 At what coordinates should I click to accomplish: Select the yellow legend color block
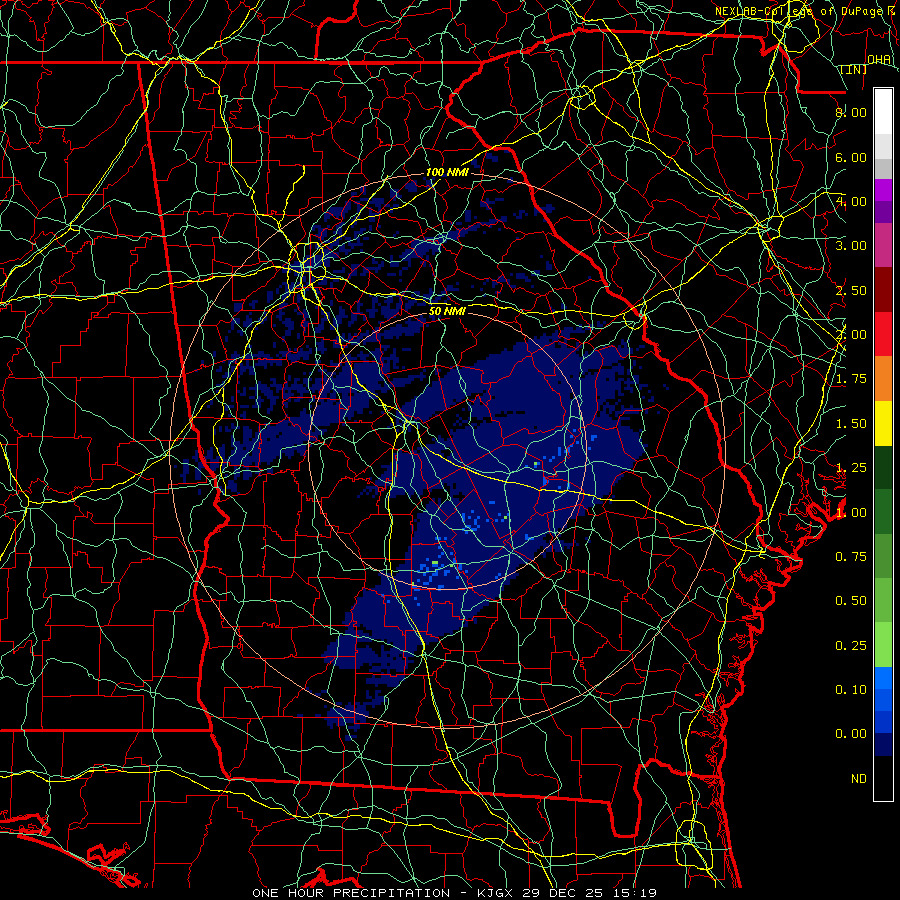883,423
